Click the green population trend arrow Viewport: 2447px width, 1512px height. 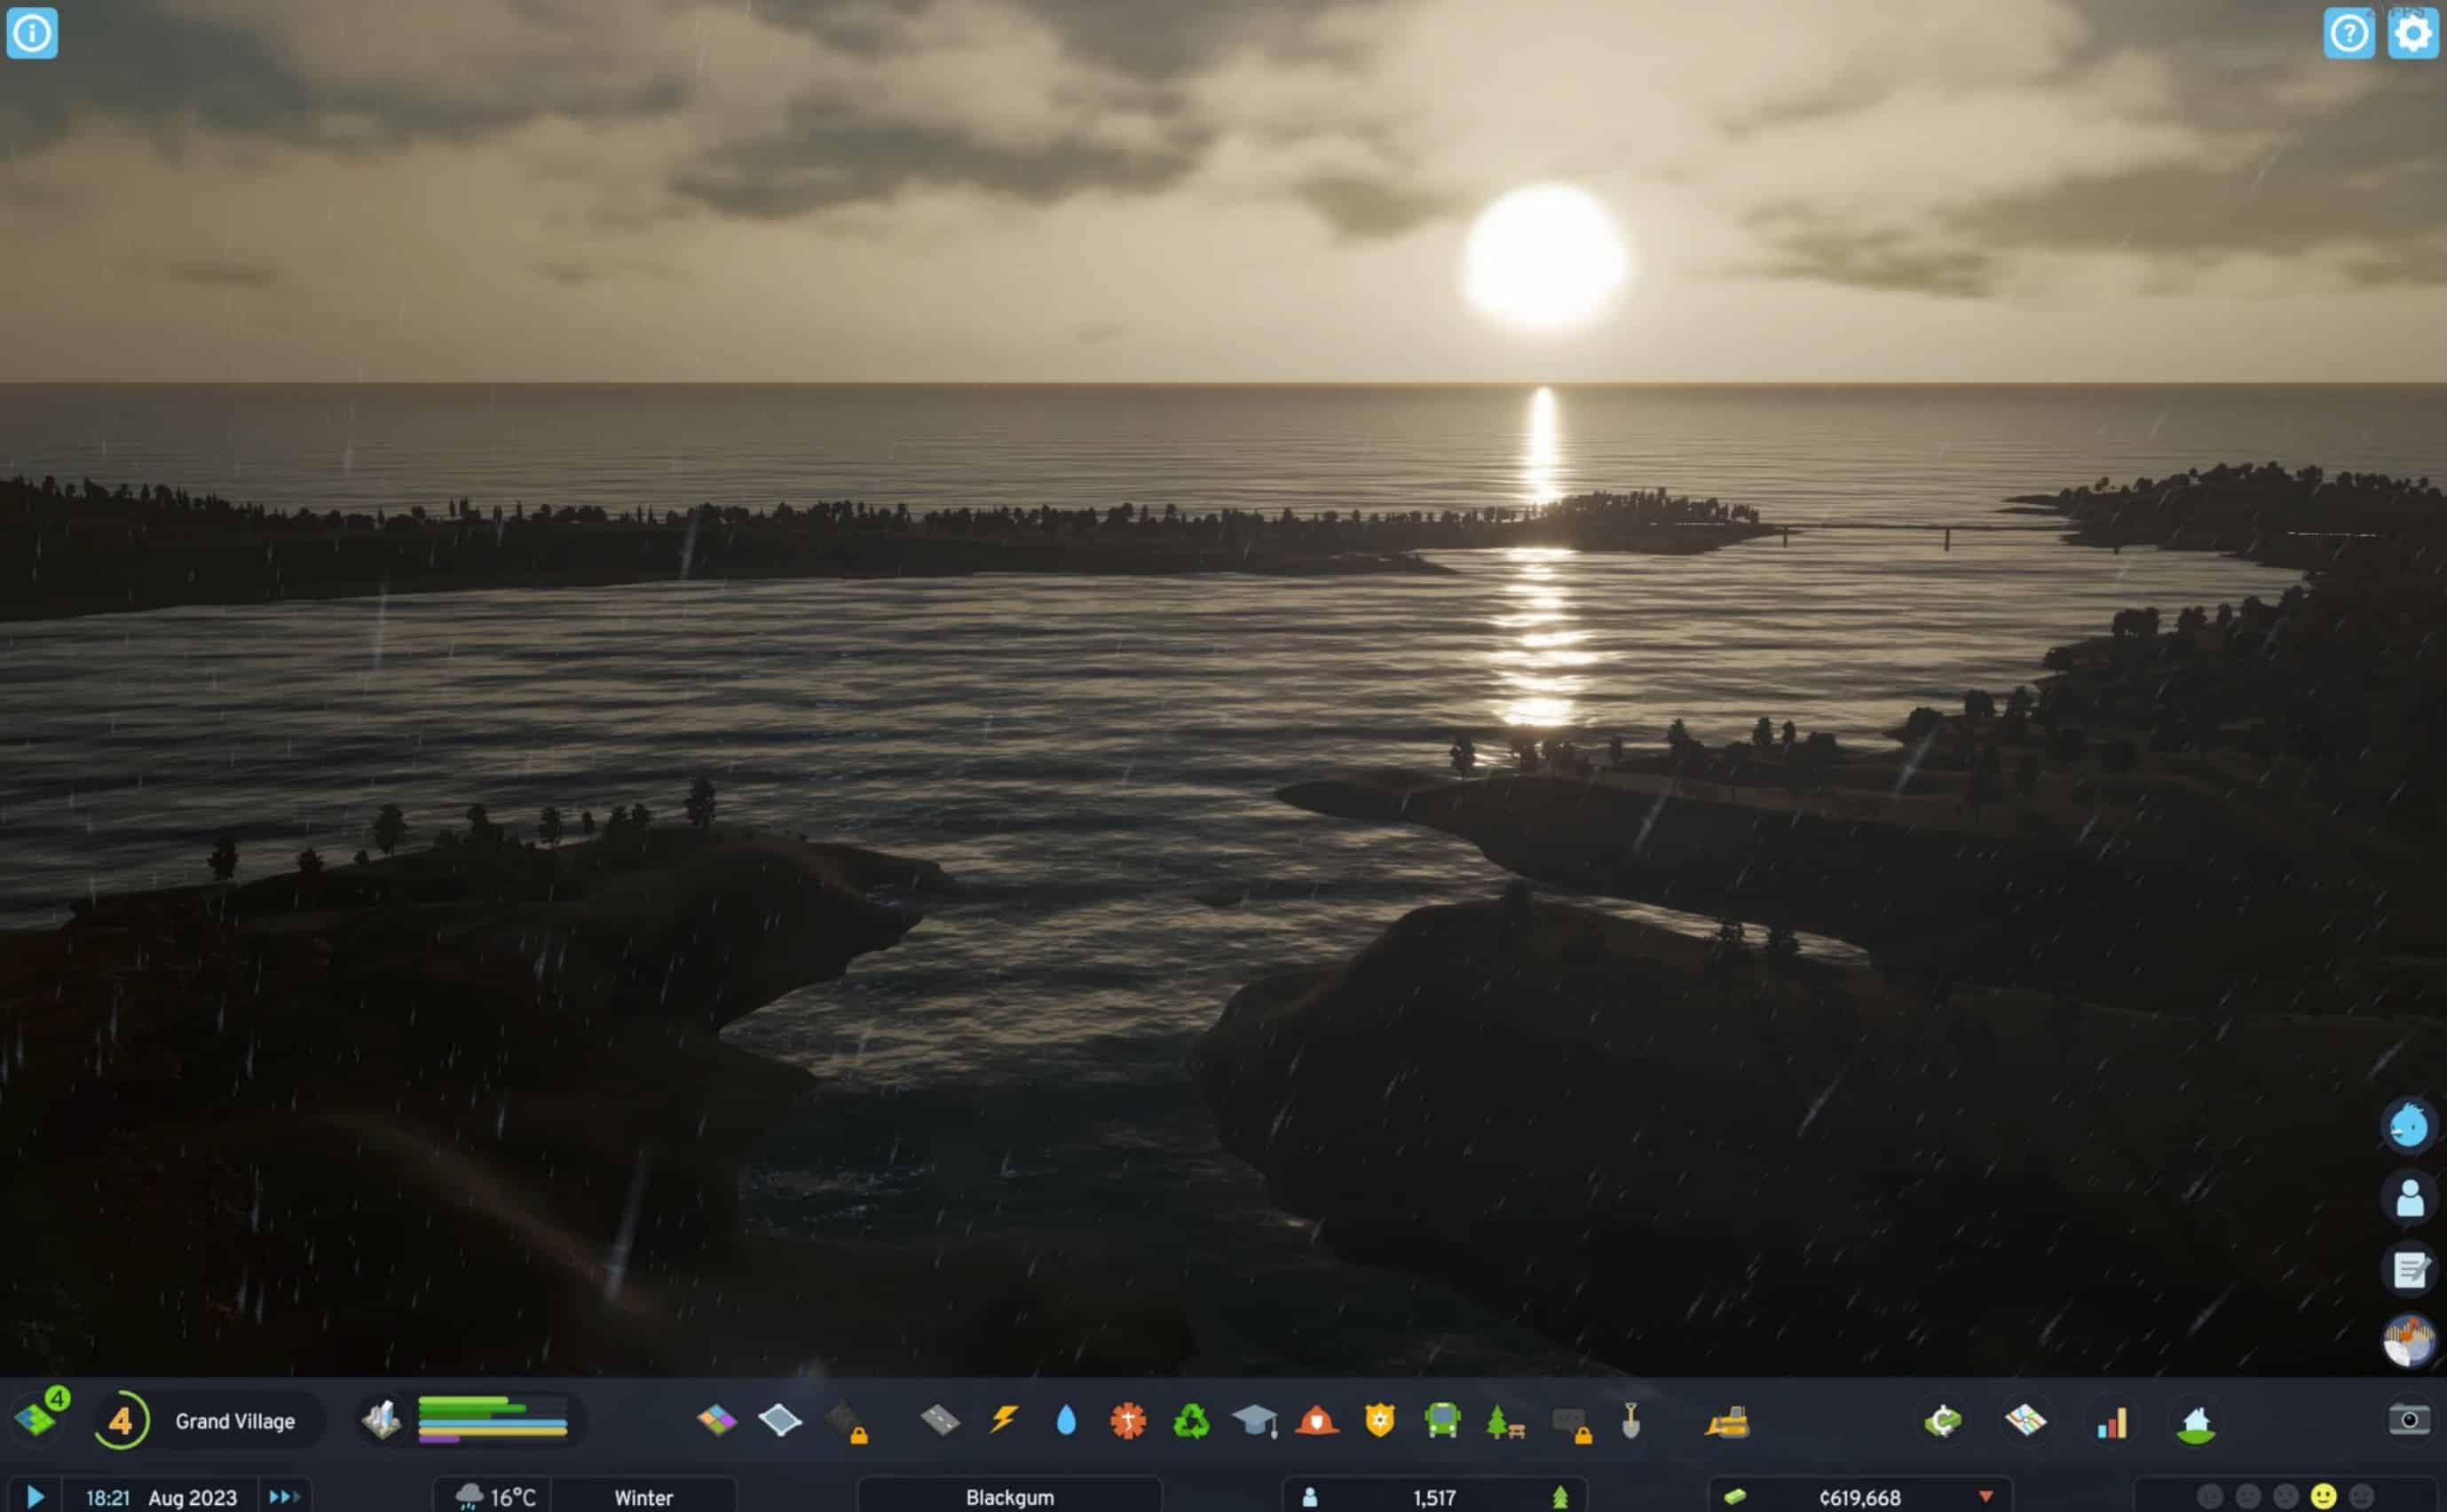click(1560, 1497)
